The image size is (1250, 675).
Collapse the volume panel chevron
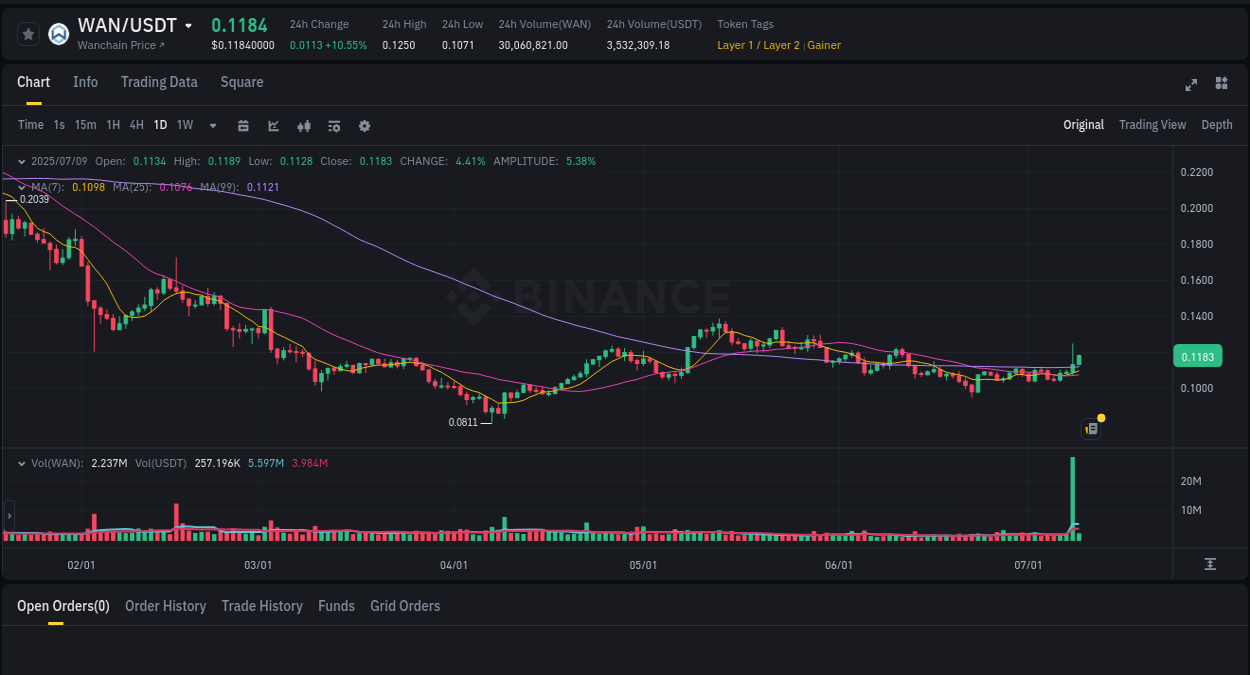[22, 462]
